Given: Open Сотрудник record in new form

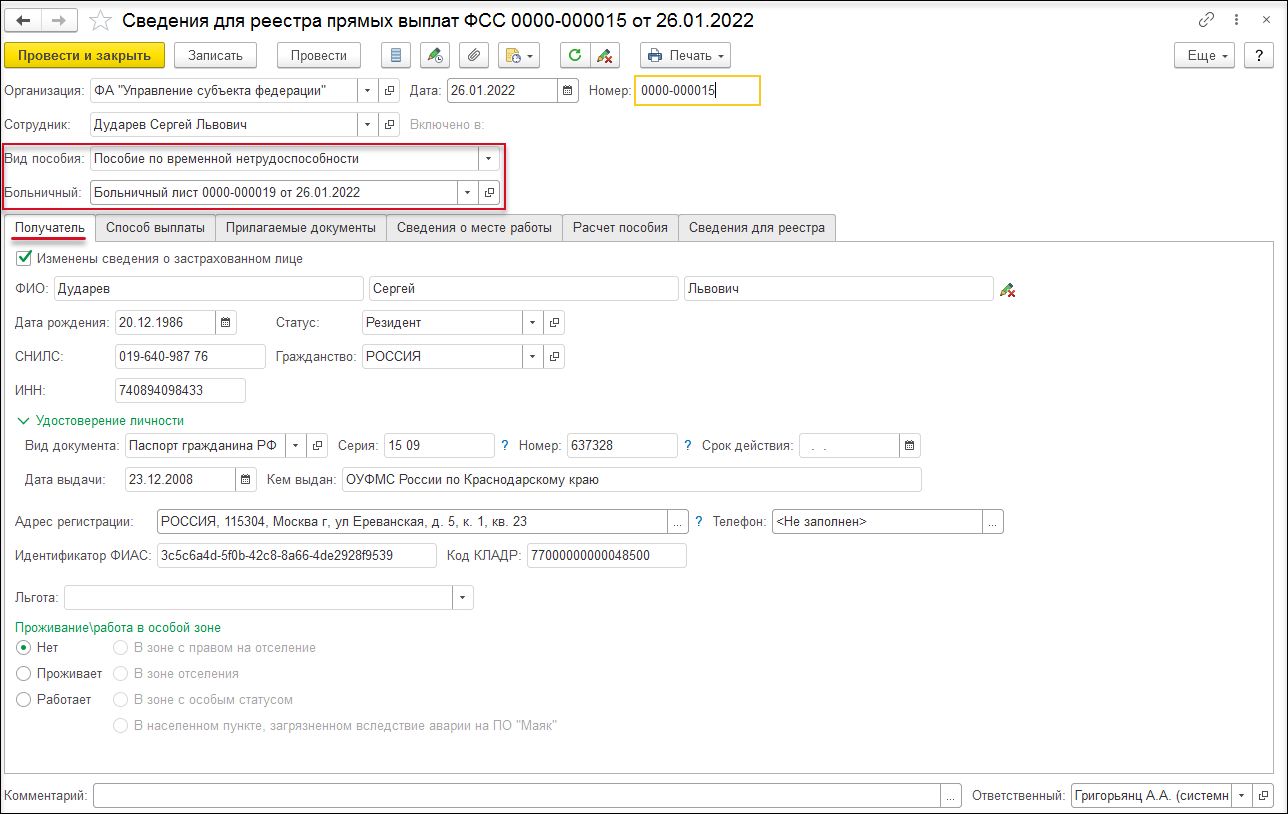Looking at the screenshot, I should tap(389, 125).
